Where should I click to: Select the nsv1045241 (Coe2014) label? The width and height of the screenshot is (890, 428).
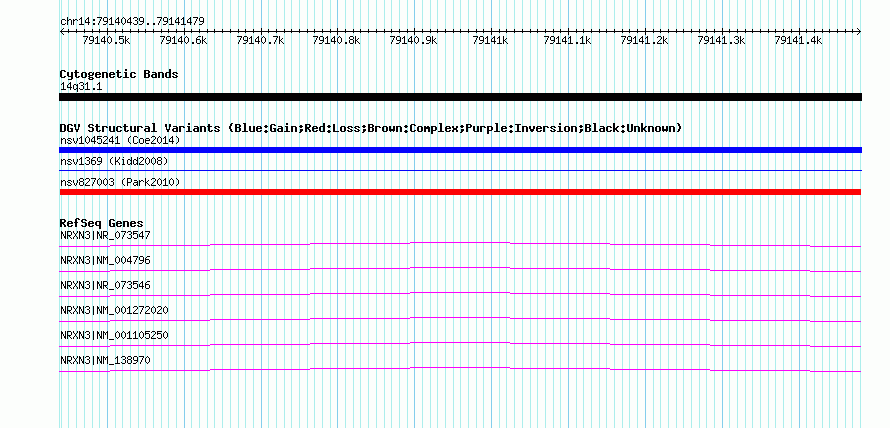(x=120, y=140)
